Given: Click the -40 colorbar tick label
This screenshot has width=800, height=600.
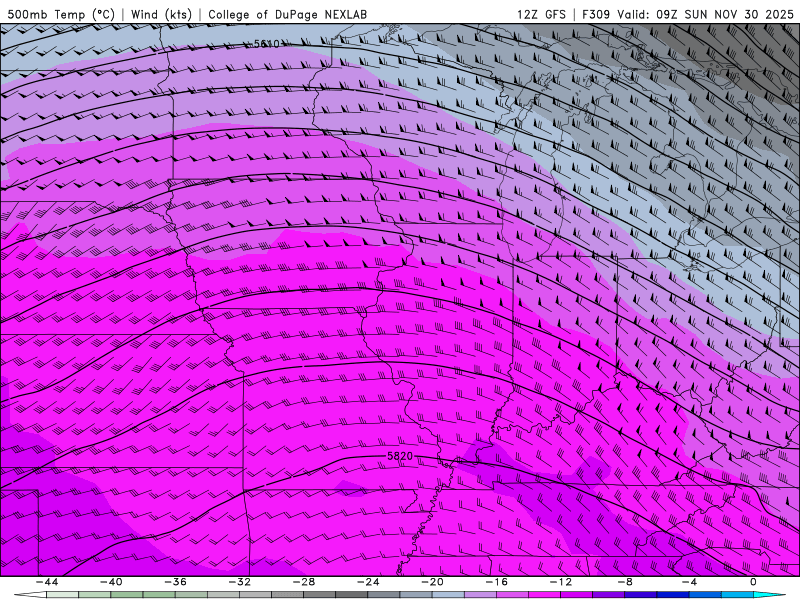Looking at the screenshot, I should tap(111, 582).
